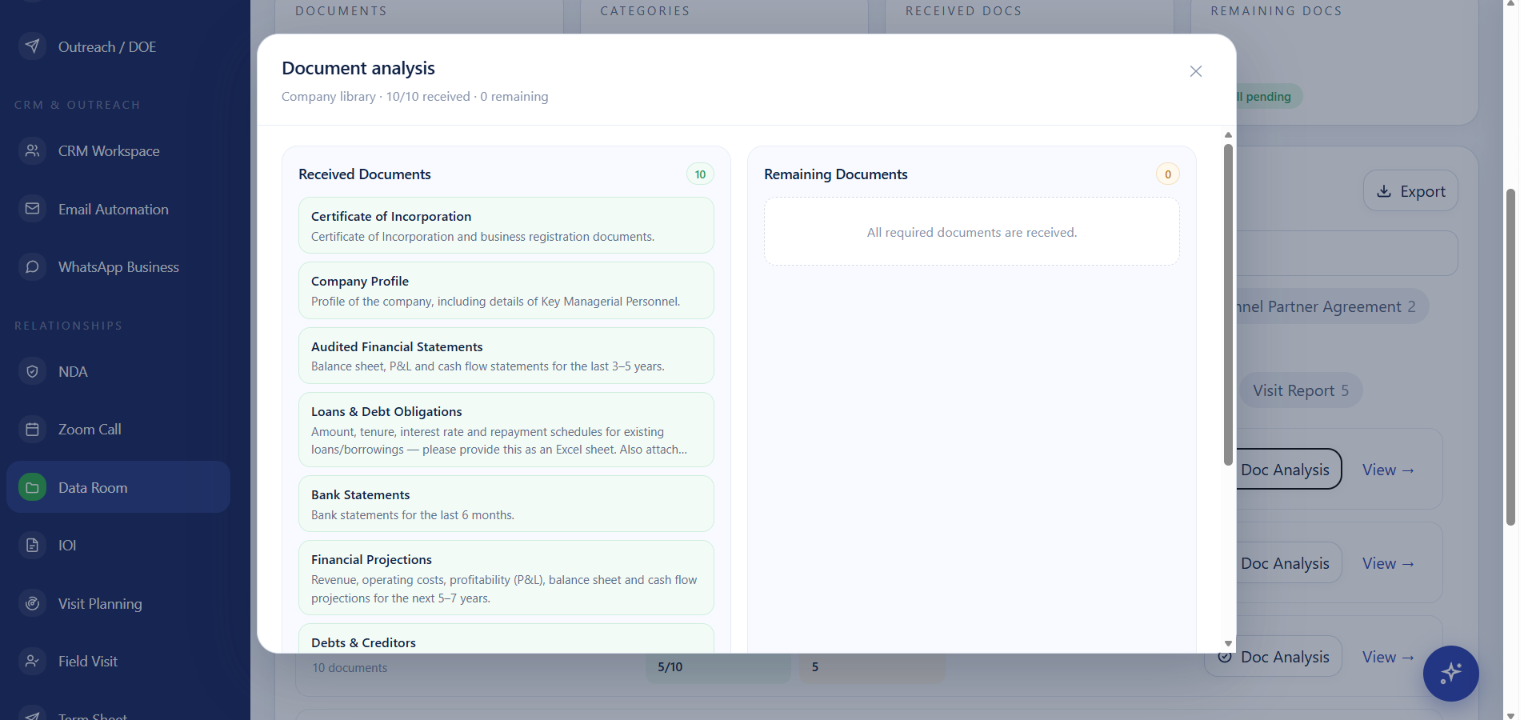
Task: Click the third Doc Analysis button with check icon
Action: [1273, 656]
